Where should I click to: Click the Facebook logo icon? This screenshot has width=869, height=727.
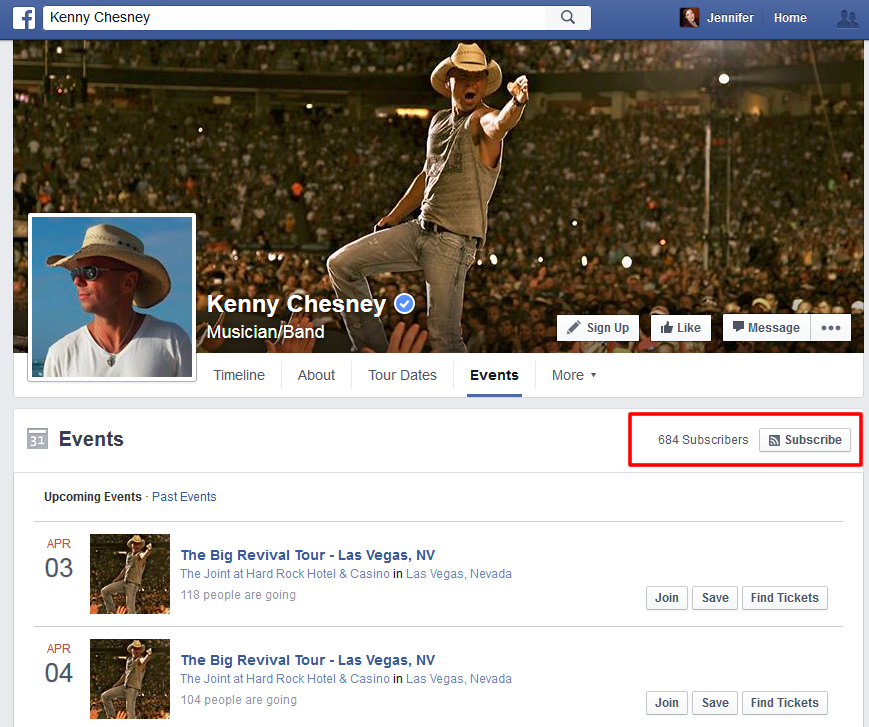point(24,18)
